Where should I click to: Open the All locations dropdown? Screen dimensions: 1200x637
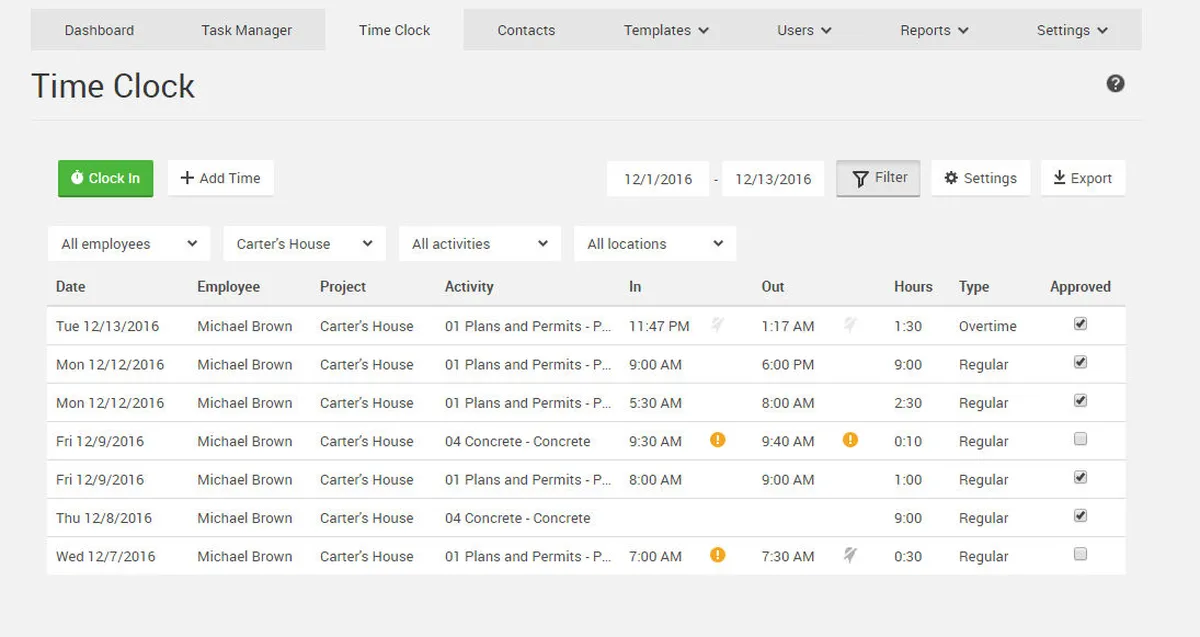pos(655,244)
